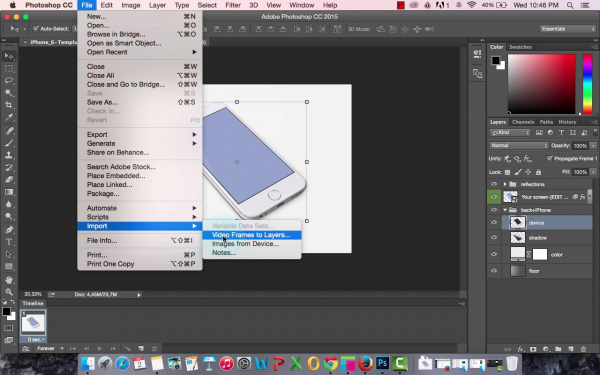Open the Kind layer filter dropdown

click(x=510, y=132)
